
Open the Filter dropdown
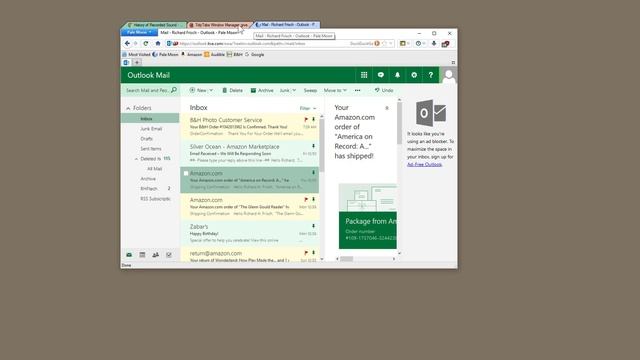(x=308, y=108)
